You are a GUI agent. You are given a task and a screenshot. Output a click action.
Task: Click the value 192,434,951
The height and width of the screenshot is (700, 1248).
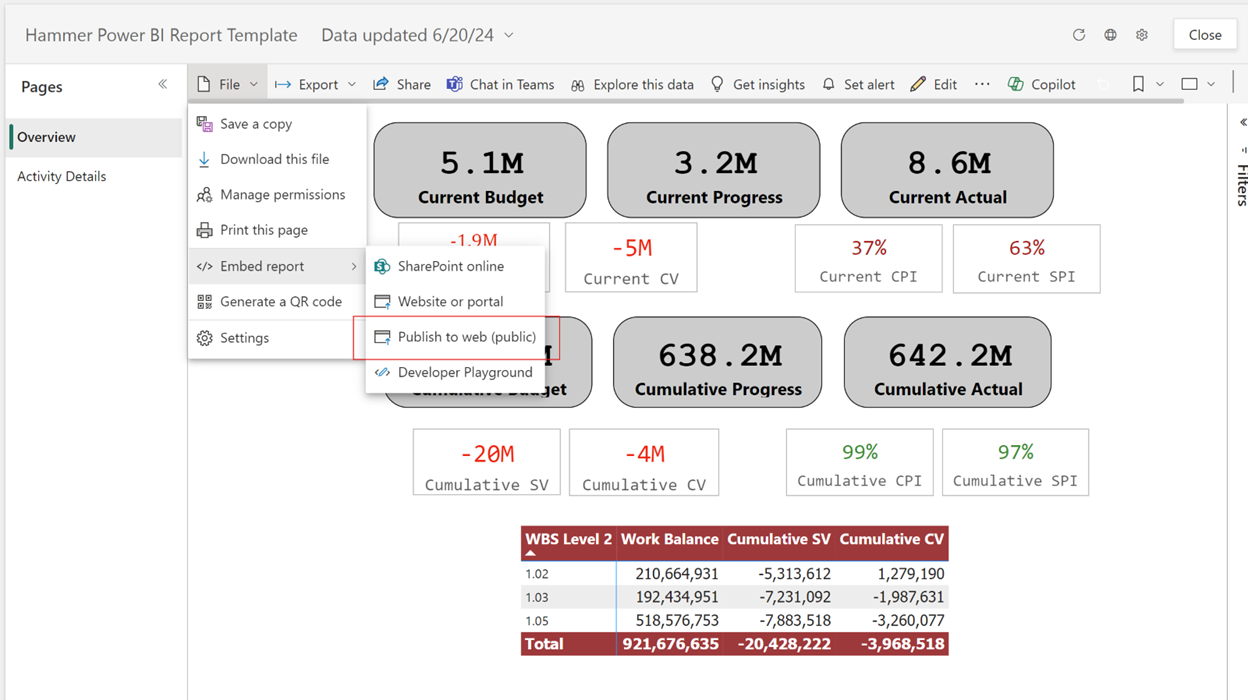(x=677, y=597)
